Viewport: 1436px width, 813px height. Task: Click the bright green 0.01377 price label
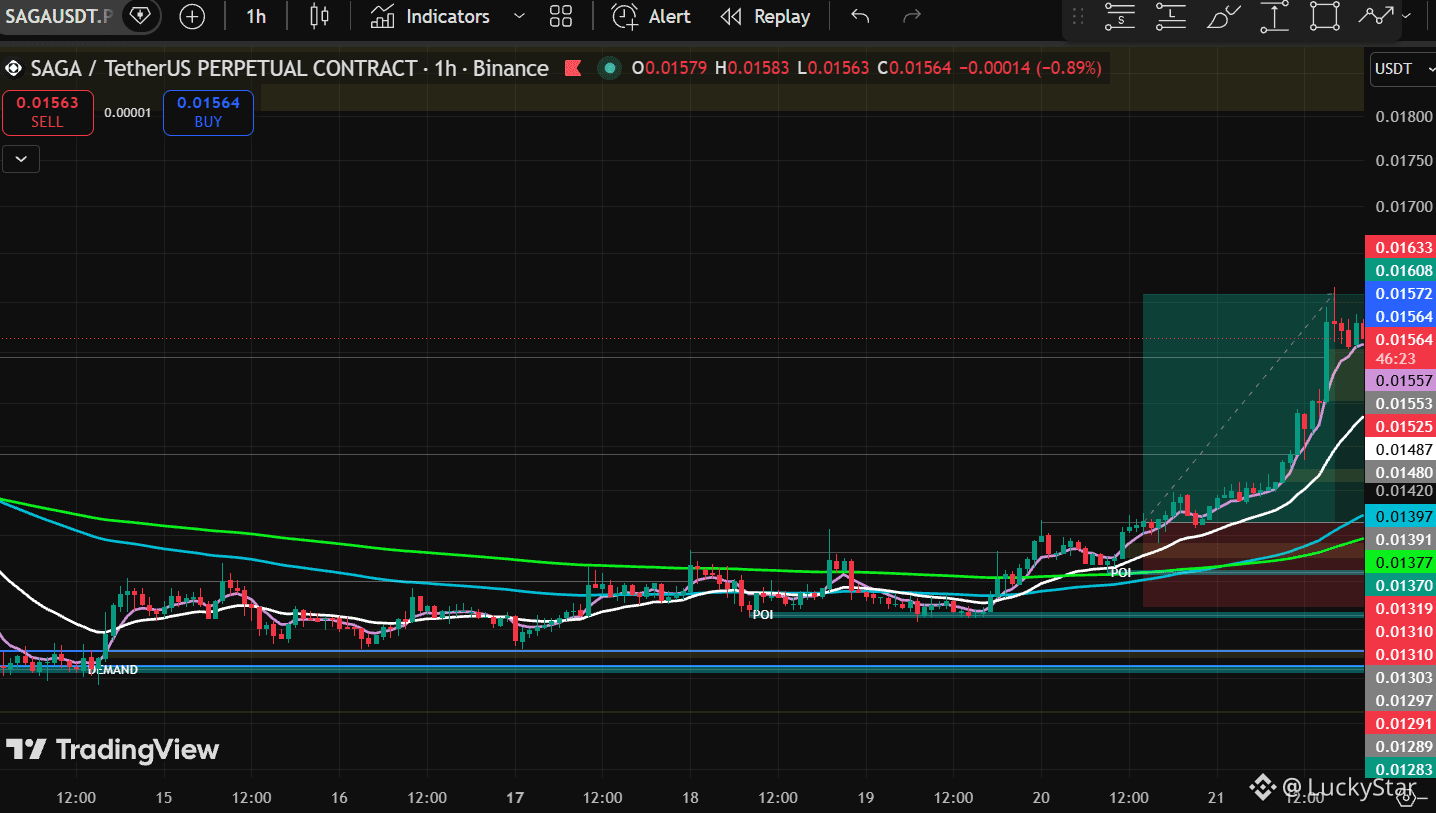[x=1400, y=562]
